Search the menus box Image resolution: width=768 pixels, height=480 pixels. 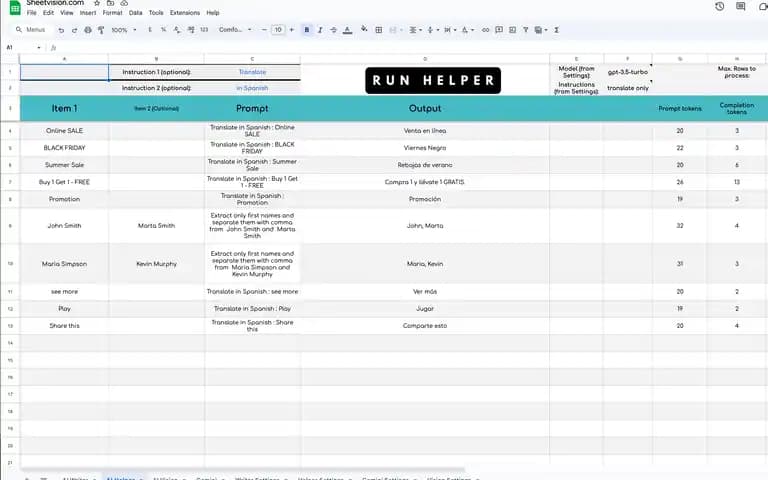point(31,30)
